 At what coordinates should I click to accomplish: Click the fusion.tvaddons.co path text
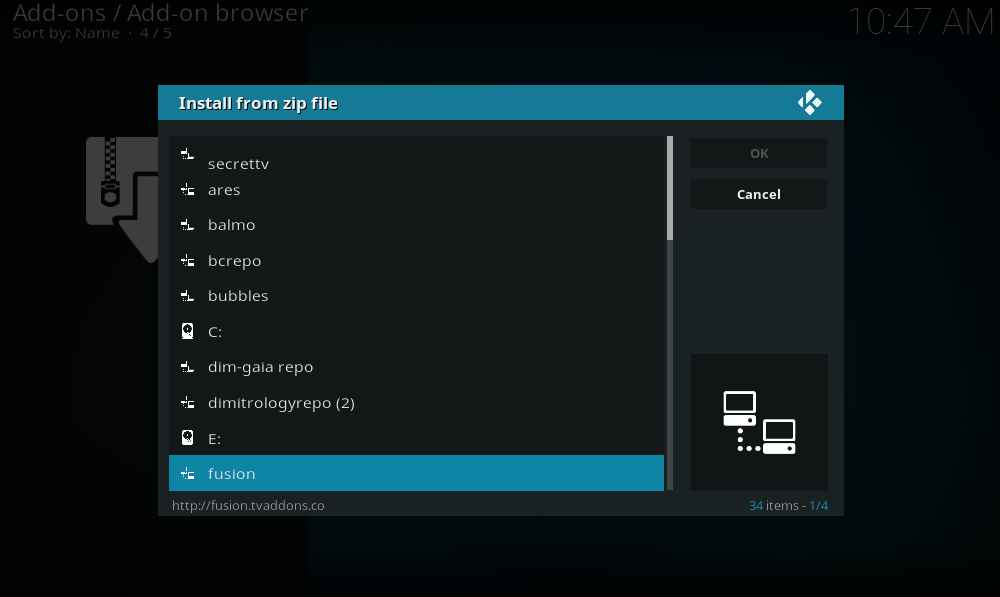click(x=248, y=505)
